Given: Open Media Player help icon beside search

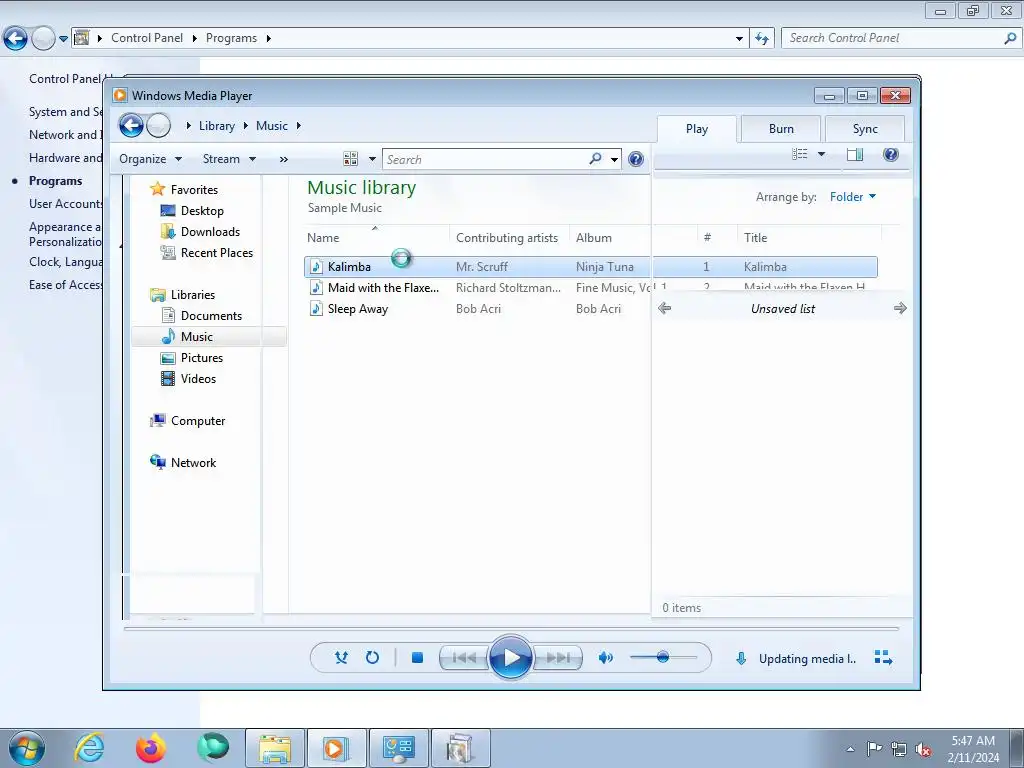Looking at the screenshot, I should pos(635,159).
